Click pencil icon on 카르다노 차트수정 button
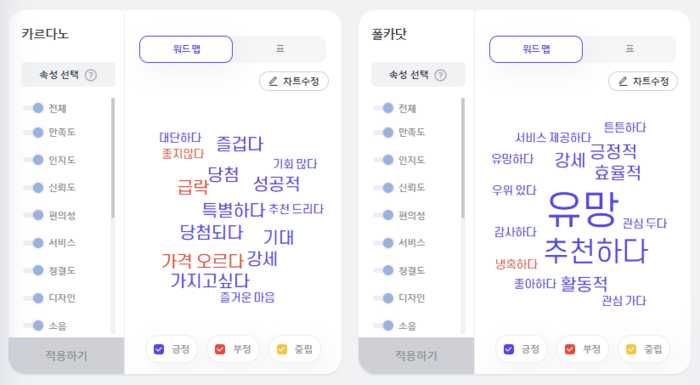The height and width of the screenshot is (385, 700). pos(273,81)
